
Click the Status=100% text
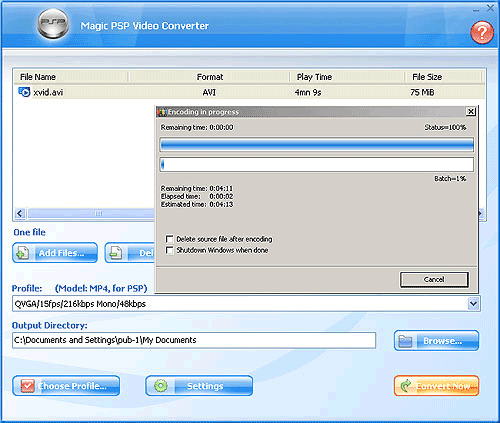(445, 127)
